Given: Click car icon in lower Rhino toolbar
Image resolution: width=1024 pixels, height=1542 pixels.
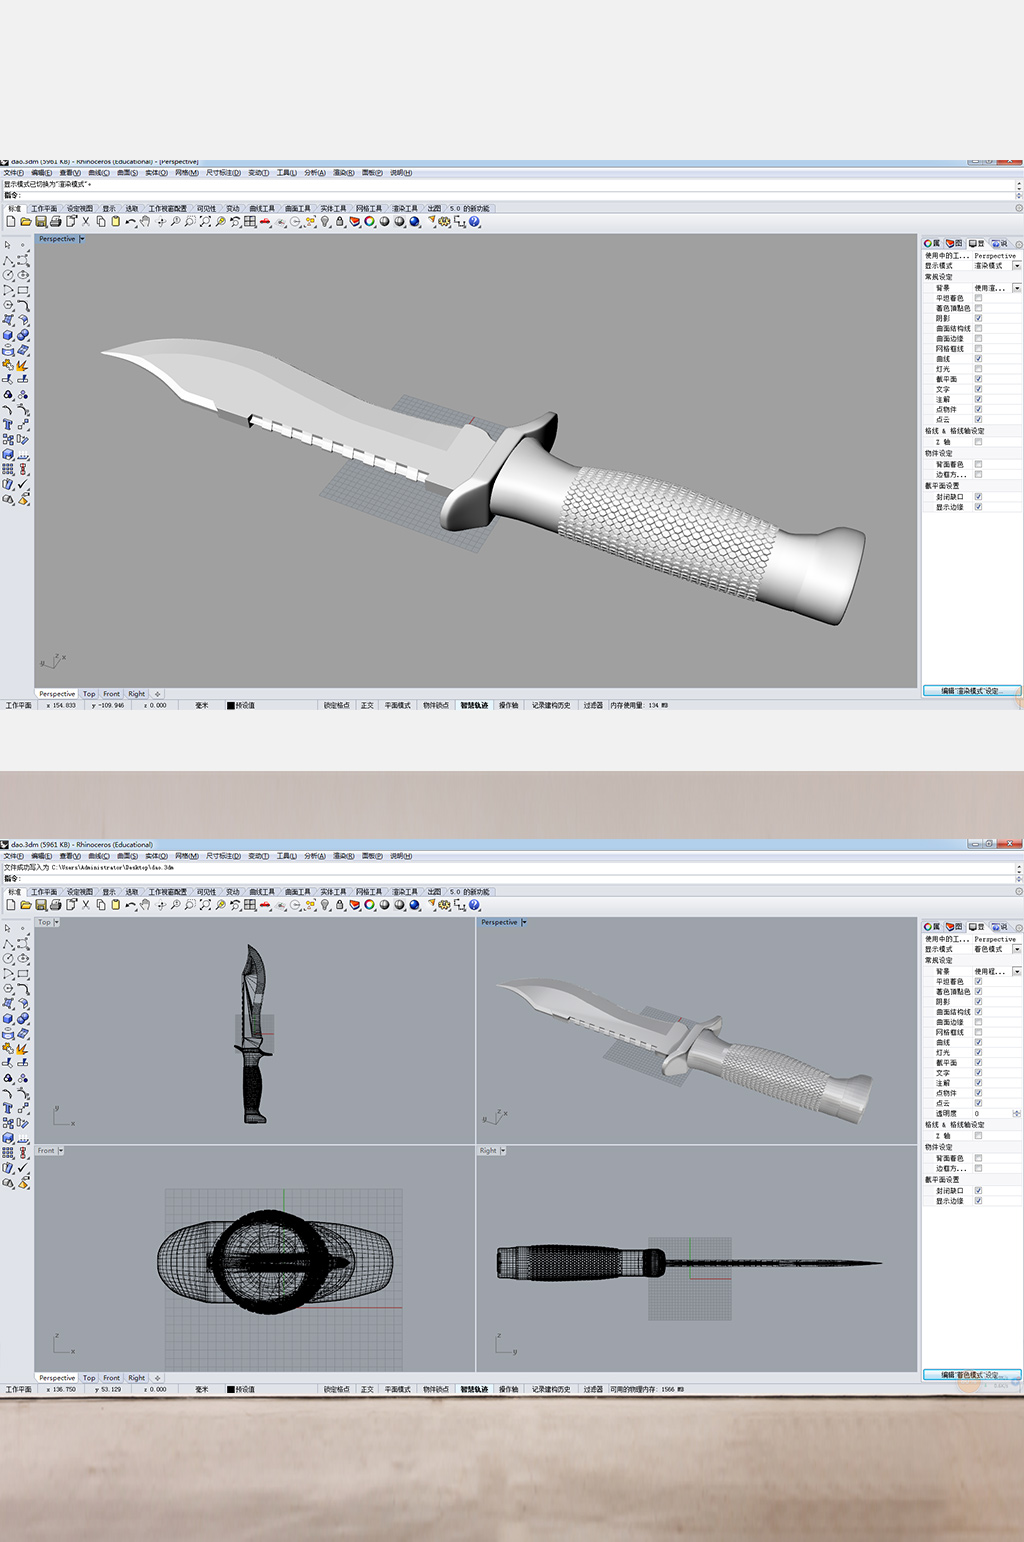Looking at the screenshot, I should pyautogui.click(x=265, y=905).
